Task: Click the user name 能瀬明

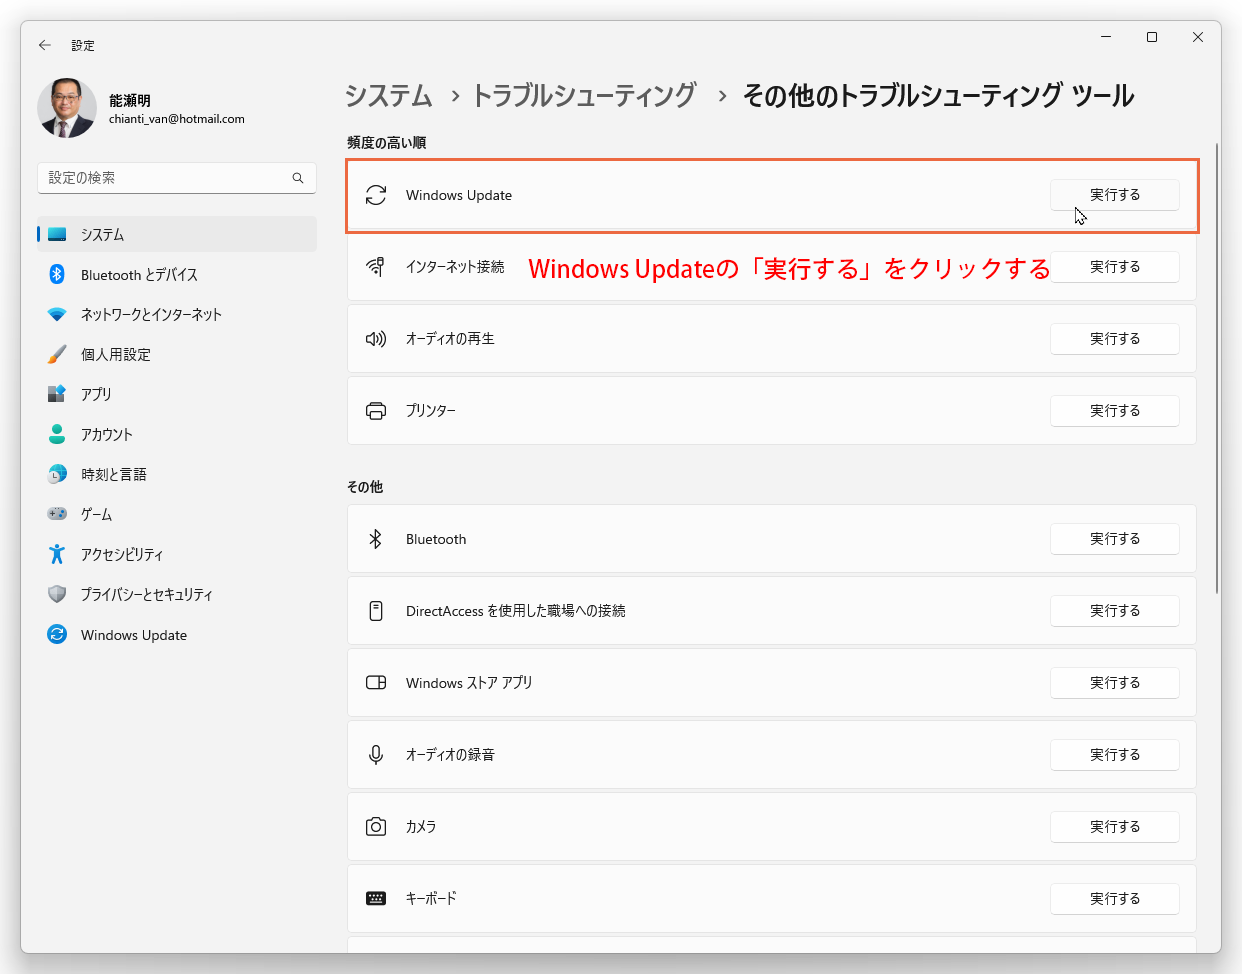Action: [x=130, y=101]
